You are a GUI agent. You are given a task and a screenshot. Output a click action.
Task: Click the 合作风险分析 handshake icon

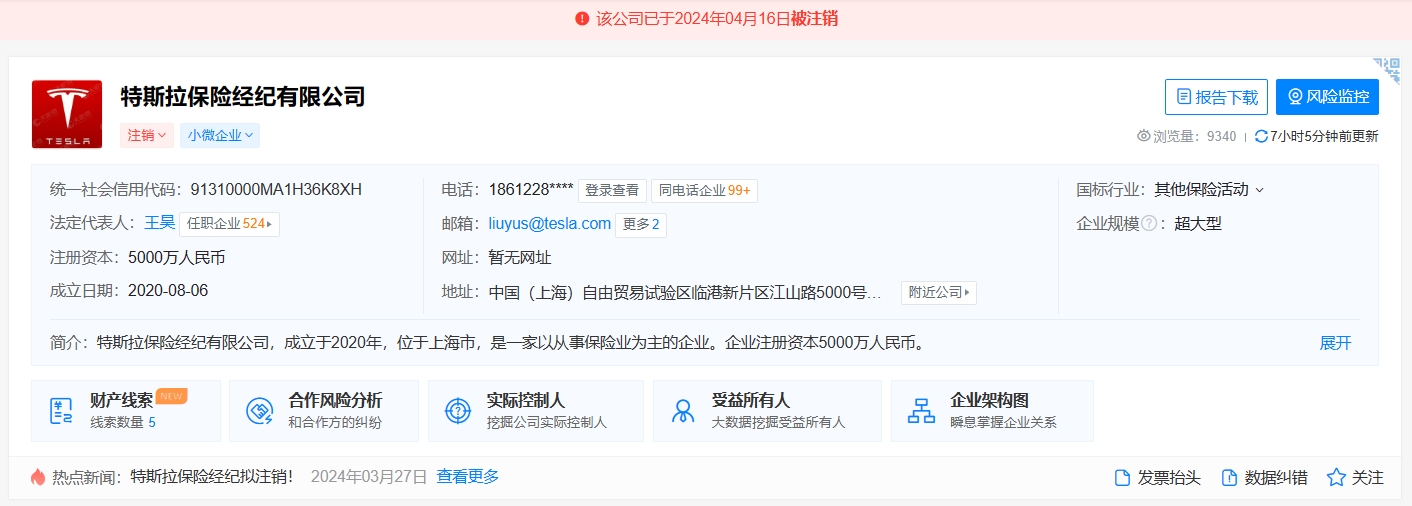click(260, 411)
